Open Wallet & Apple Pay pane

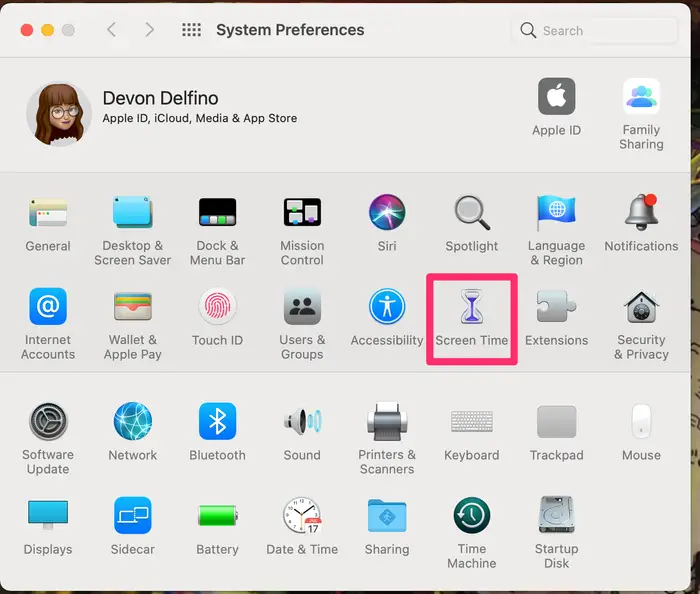pos(133,306)
